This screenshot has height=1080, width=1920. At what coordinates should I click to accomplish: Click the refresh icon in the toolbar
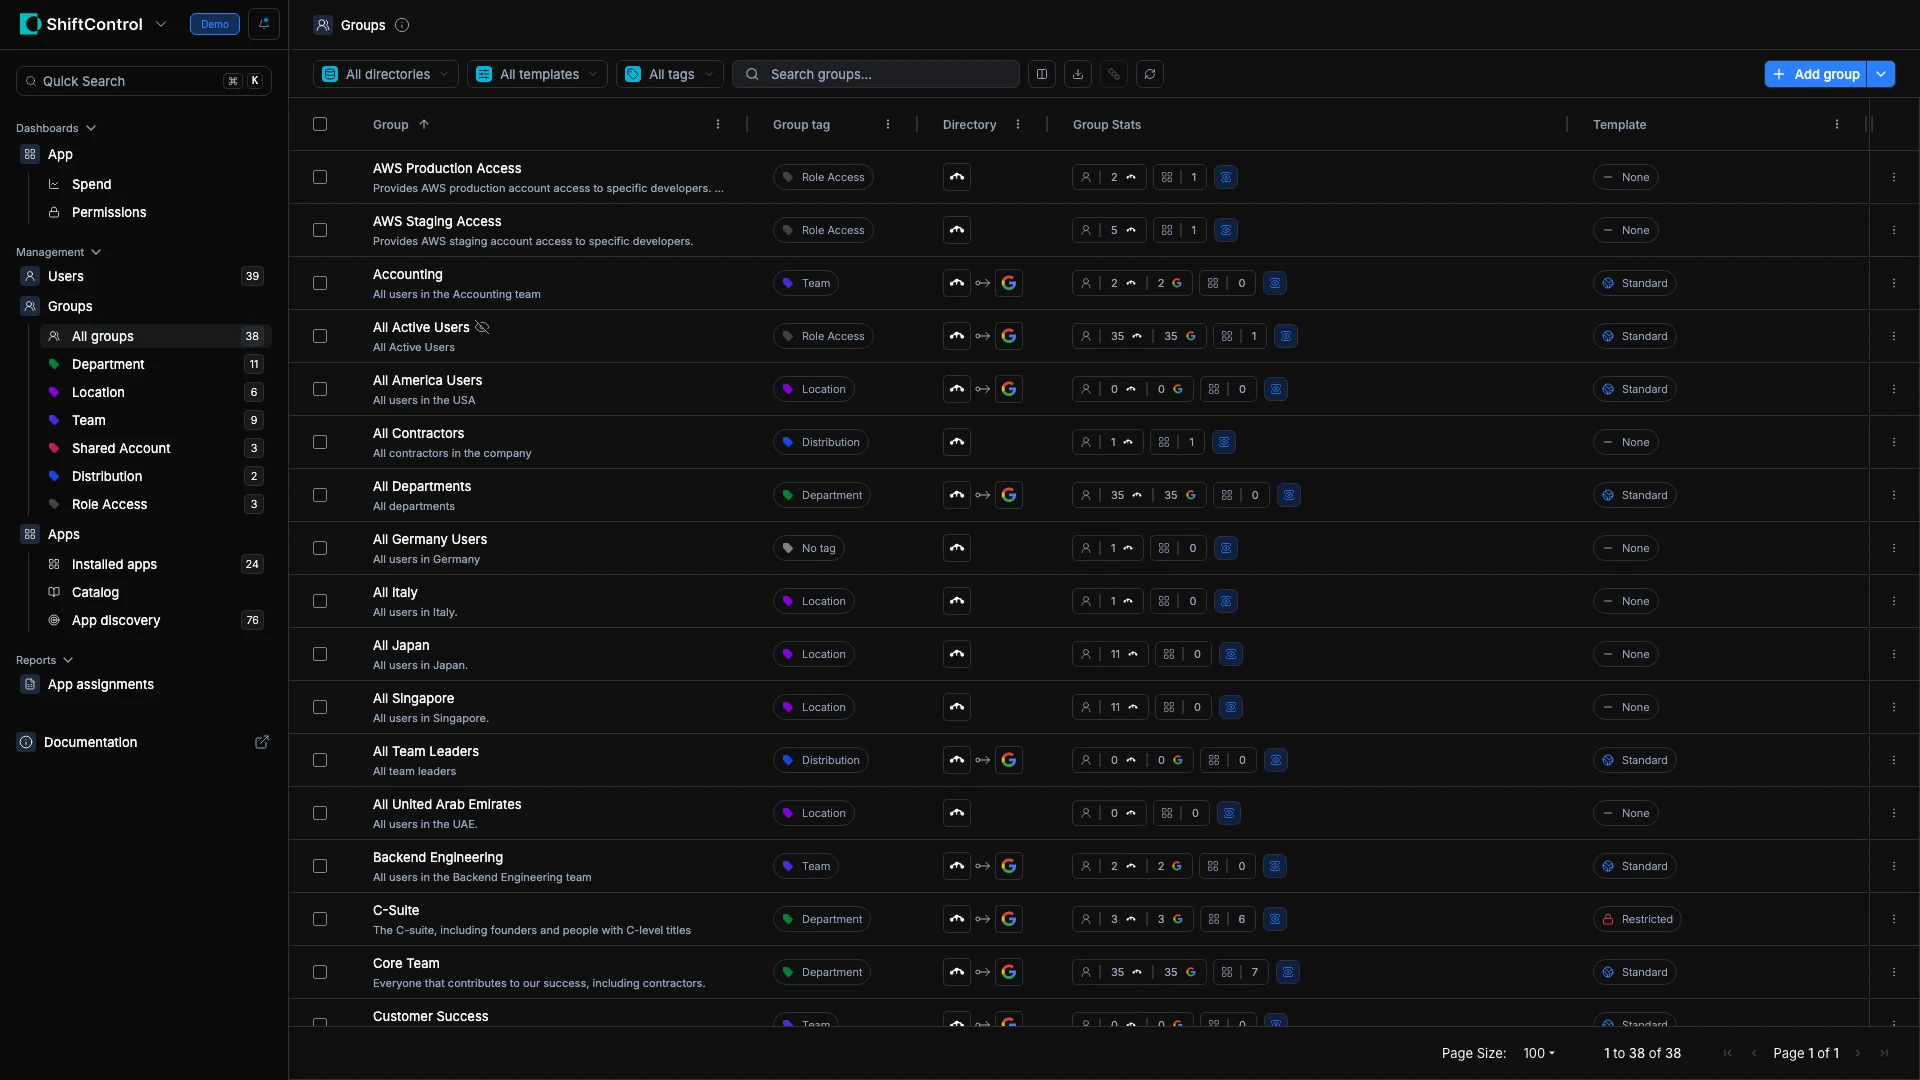coord(1150,74)
